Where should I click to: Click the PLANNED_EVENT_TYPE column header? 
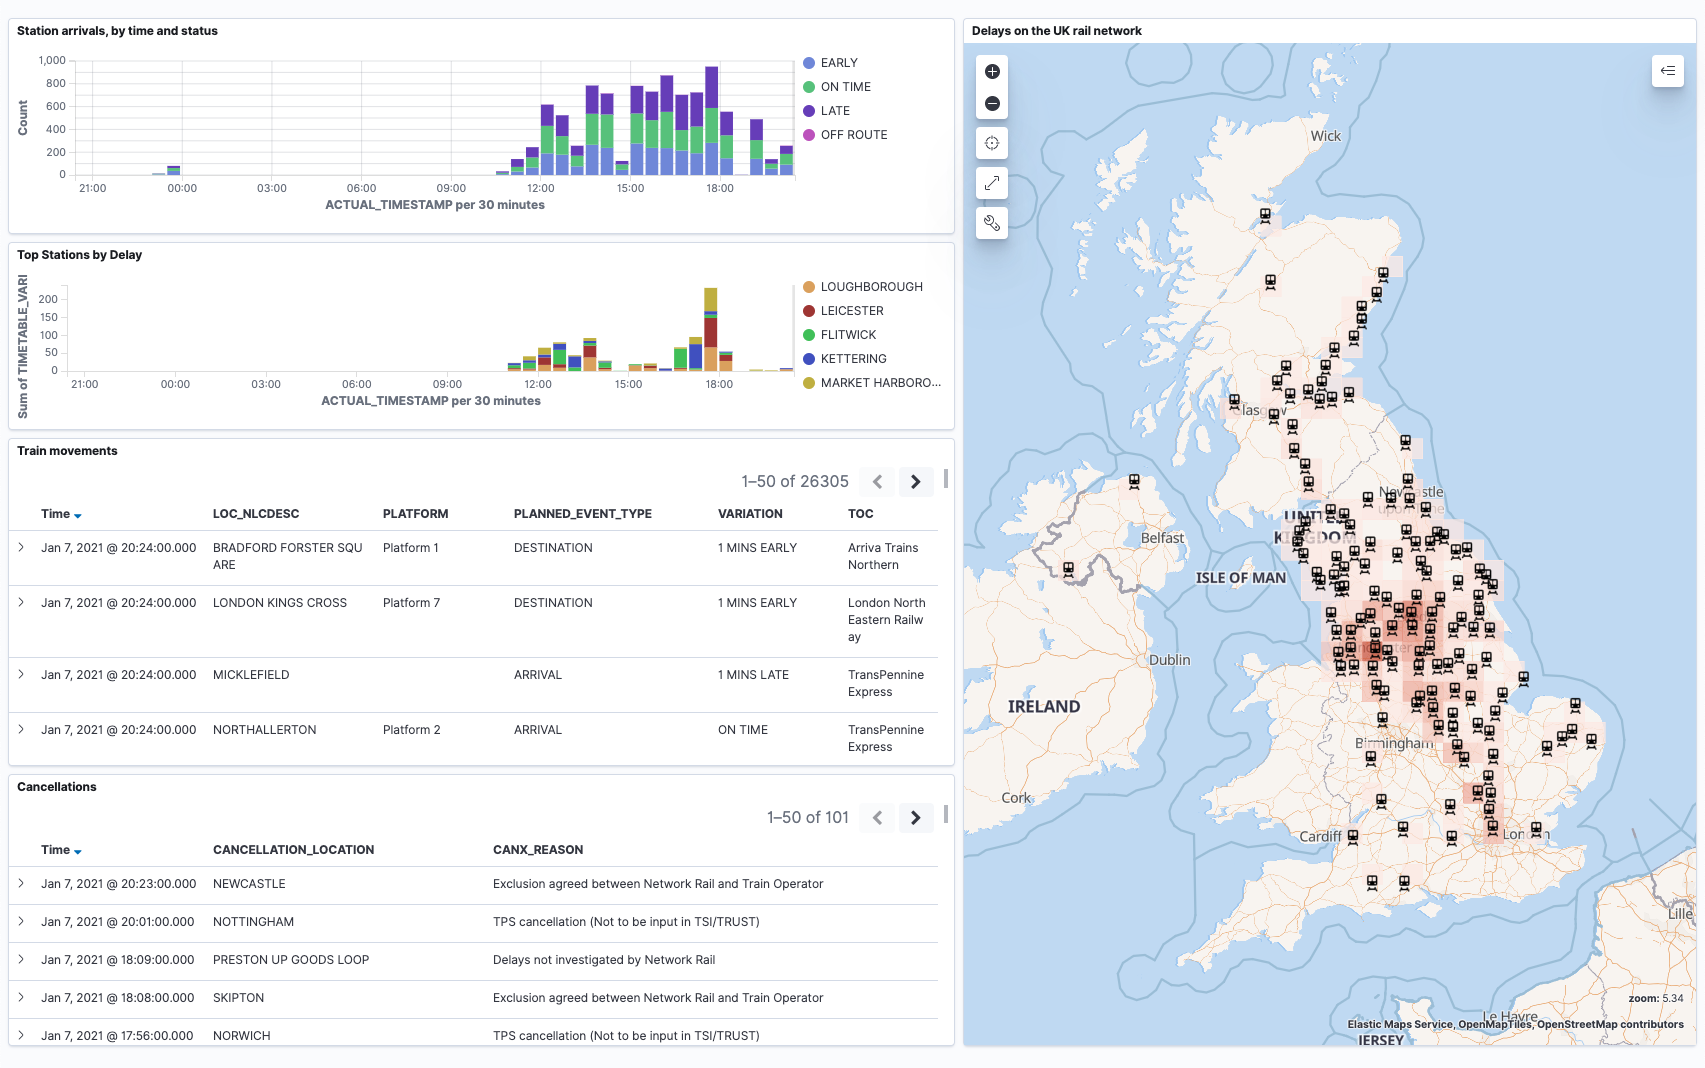583,514
